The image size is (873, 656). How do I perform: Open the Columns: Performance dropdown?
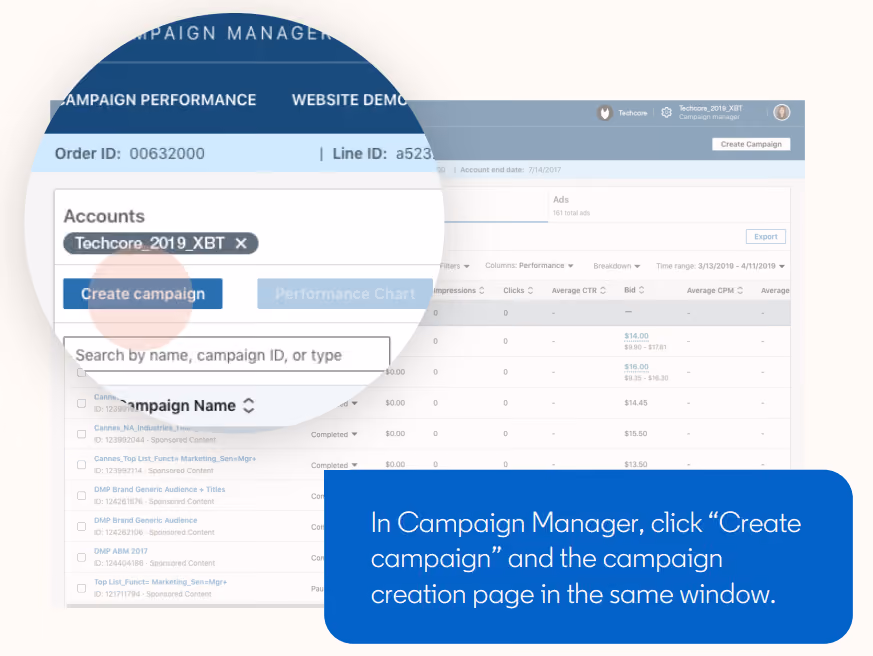point(529,266)
